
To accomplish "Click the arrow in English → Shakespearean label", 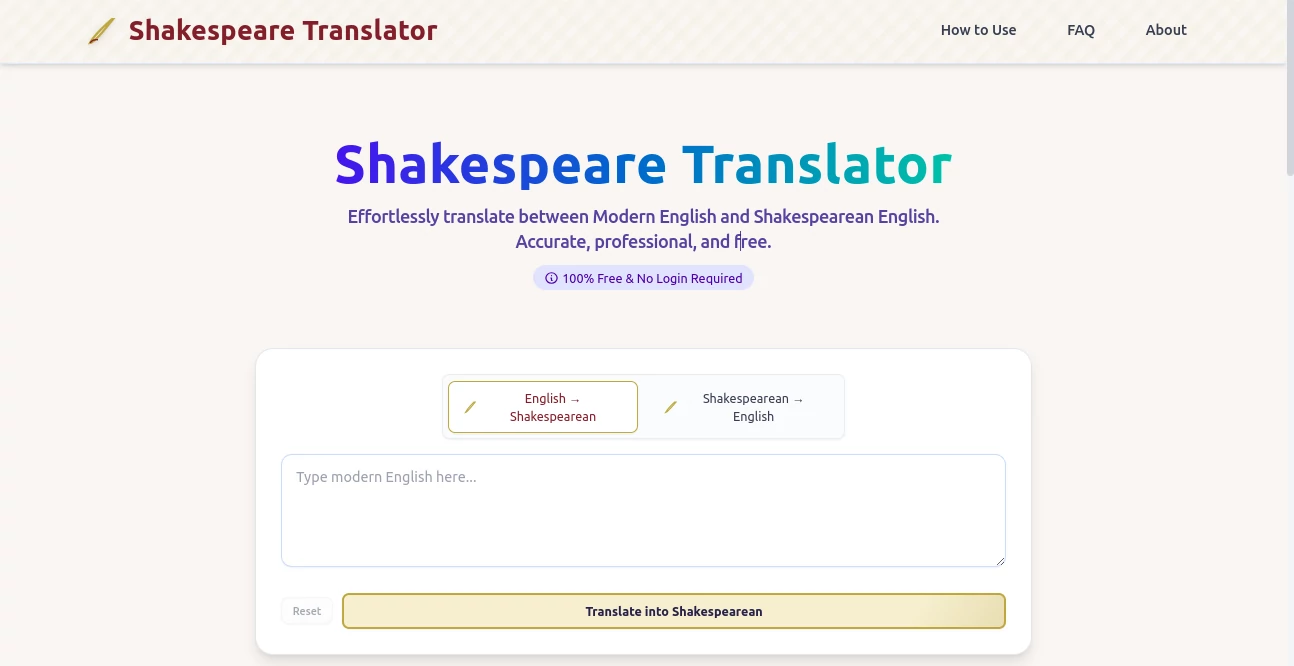I will (575, 399).
